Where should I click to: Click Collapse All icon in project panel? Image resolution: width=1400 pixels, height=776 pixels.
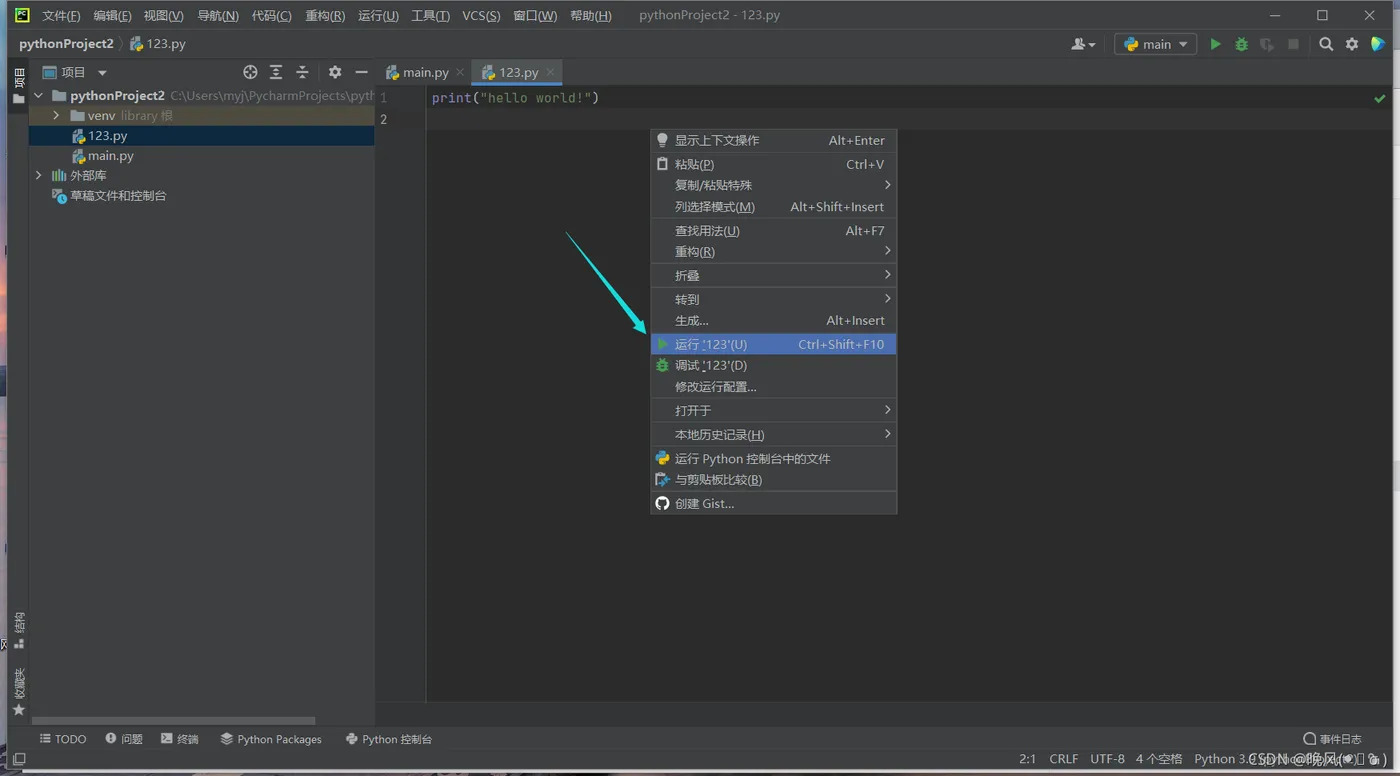click(302, 72)
